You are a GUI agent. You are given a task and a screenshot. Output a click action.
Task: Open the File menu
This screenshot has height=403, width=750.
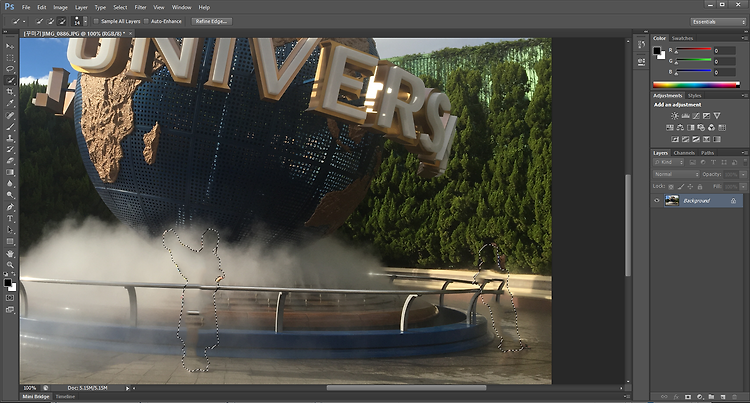pos(26,7)
